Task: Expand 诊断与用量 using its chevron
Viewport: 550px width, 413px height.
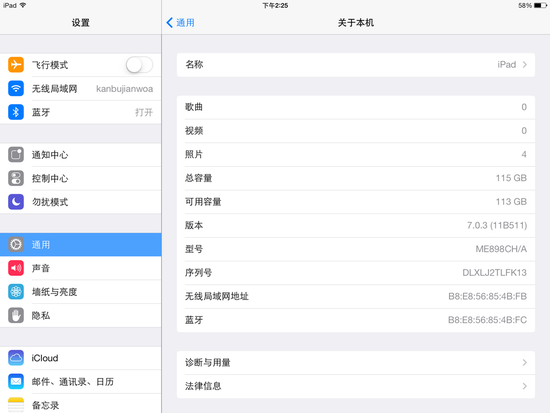Action: tap(524, 362)
